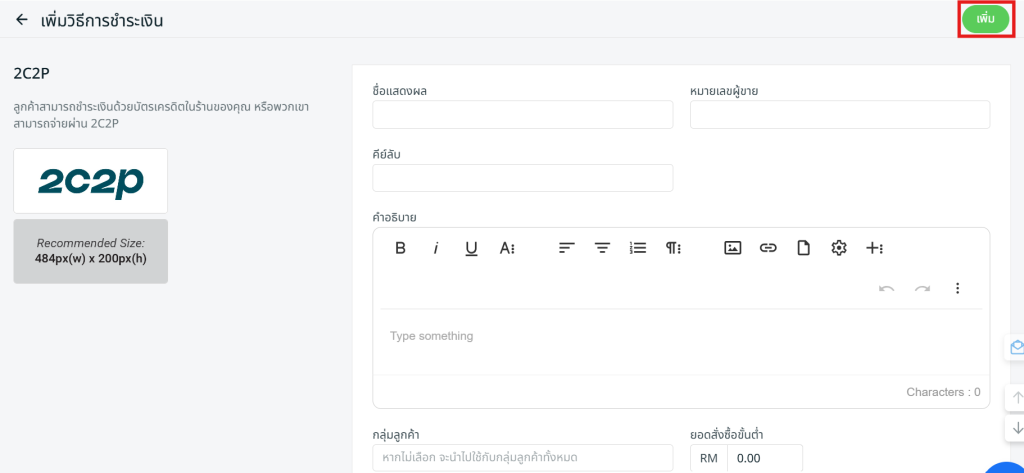Open the customer group dropdown field

coord(522,457)
